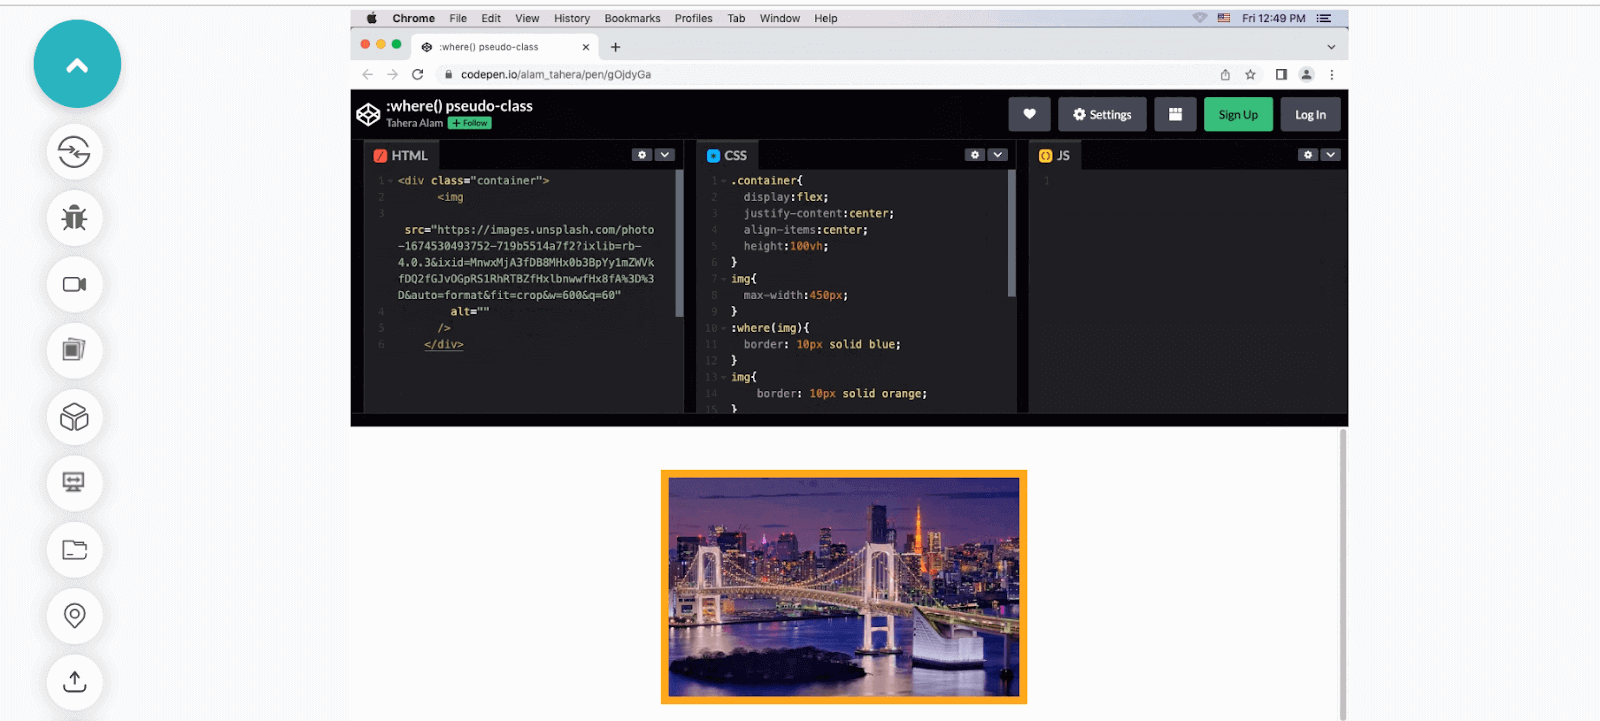Click HTML editor vertical scrollbar
The height and width of the screenshot is (721, 1600).
(x=680, y=243)
